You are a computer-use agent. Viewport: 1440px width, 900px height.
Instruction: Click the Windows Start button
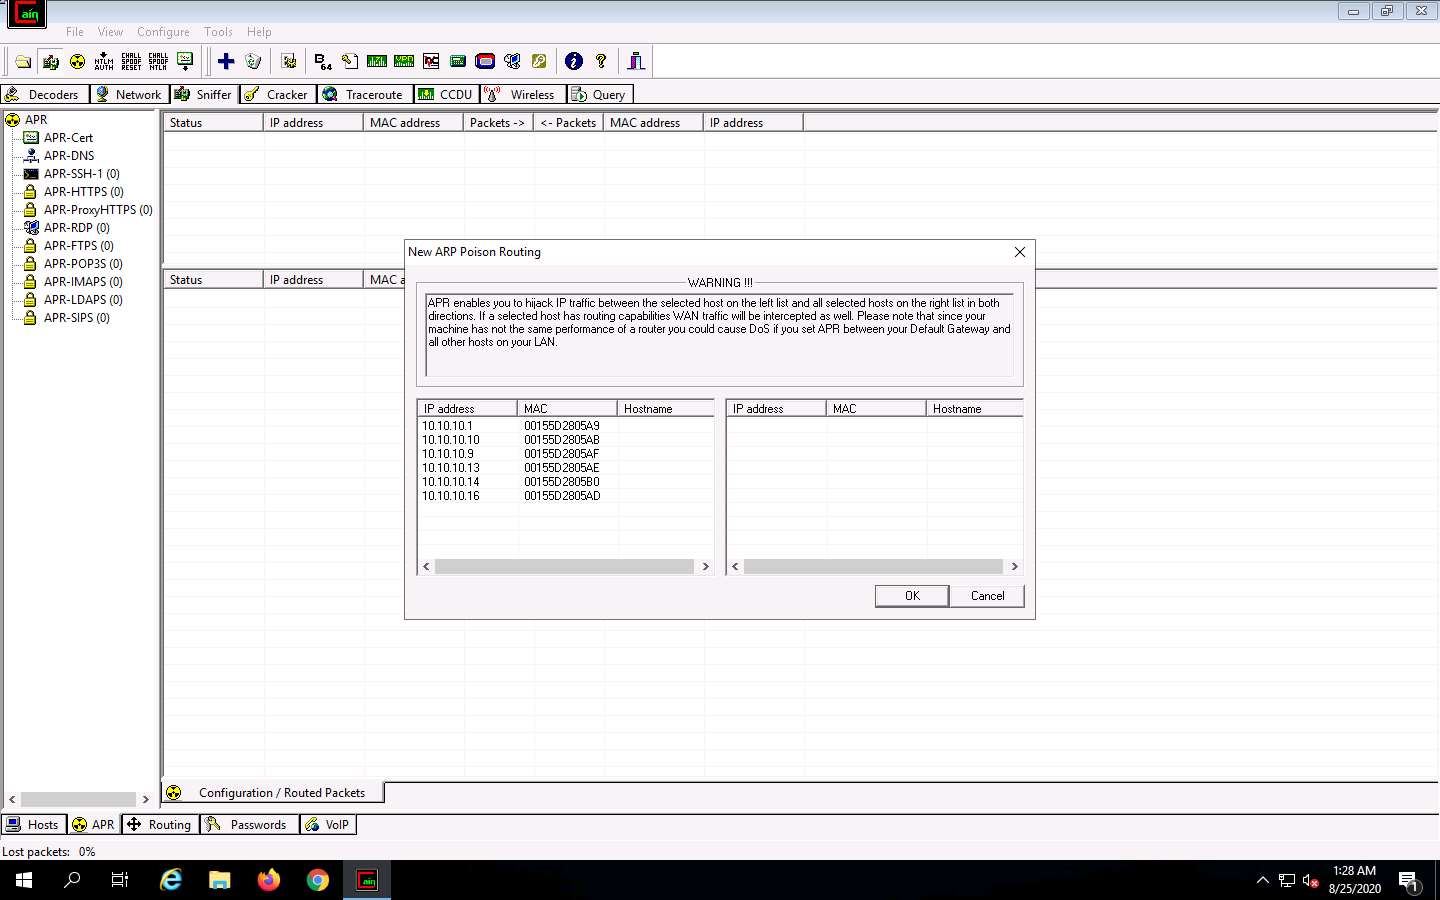coord(24,880)
